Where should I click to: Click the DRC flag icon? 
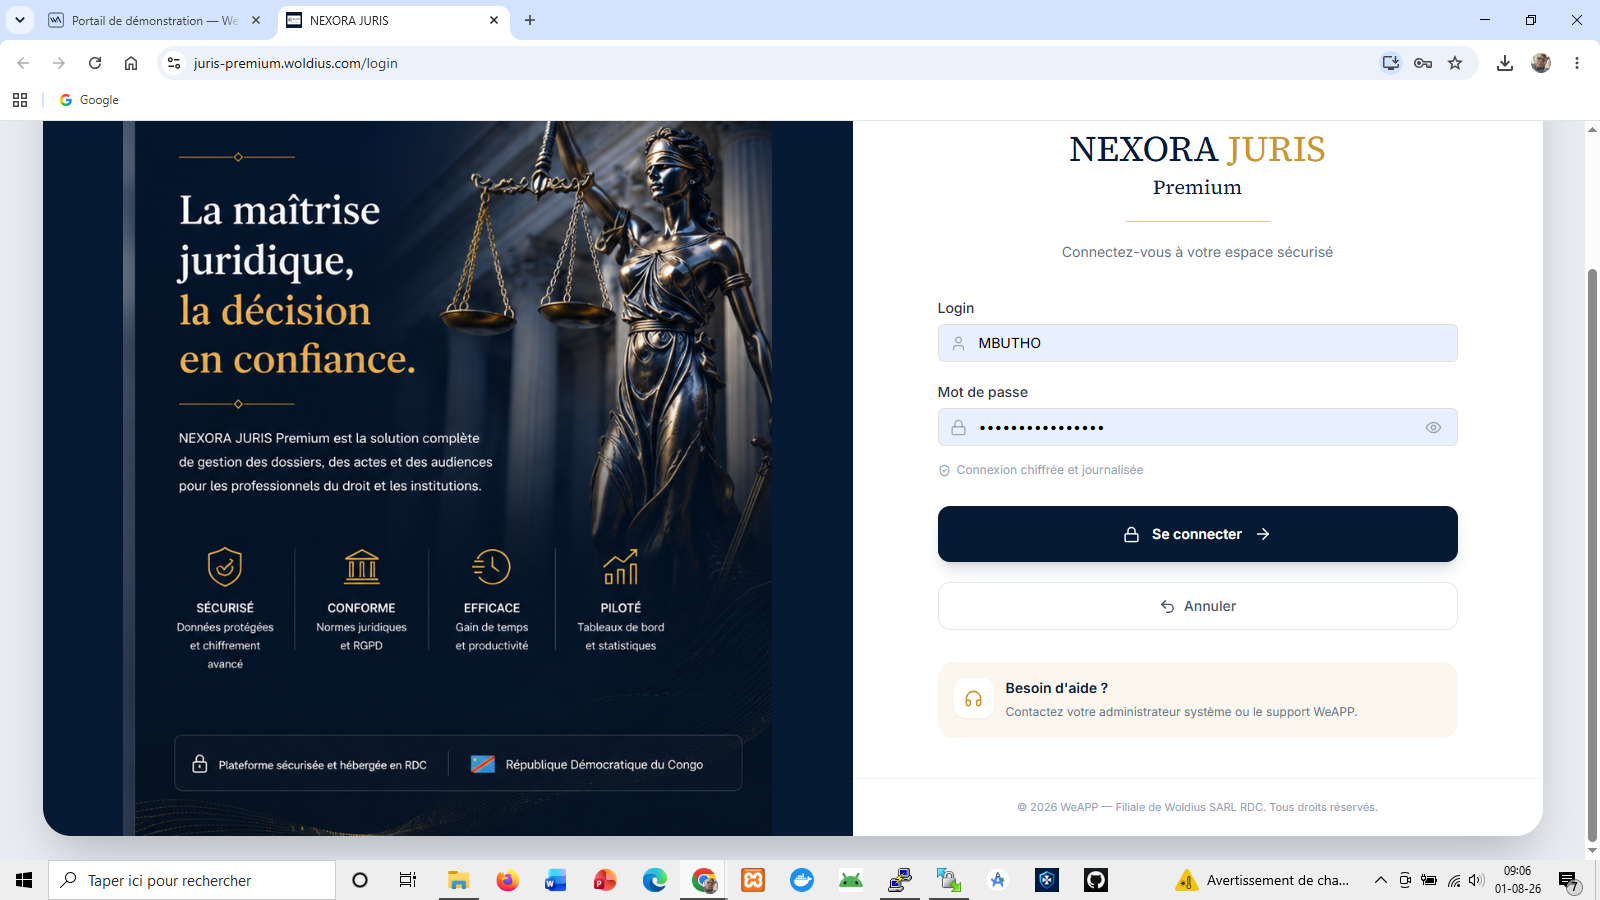[483, 764]
